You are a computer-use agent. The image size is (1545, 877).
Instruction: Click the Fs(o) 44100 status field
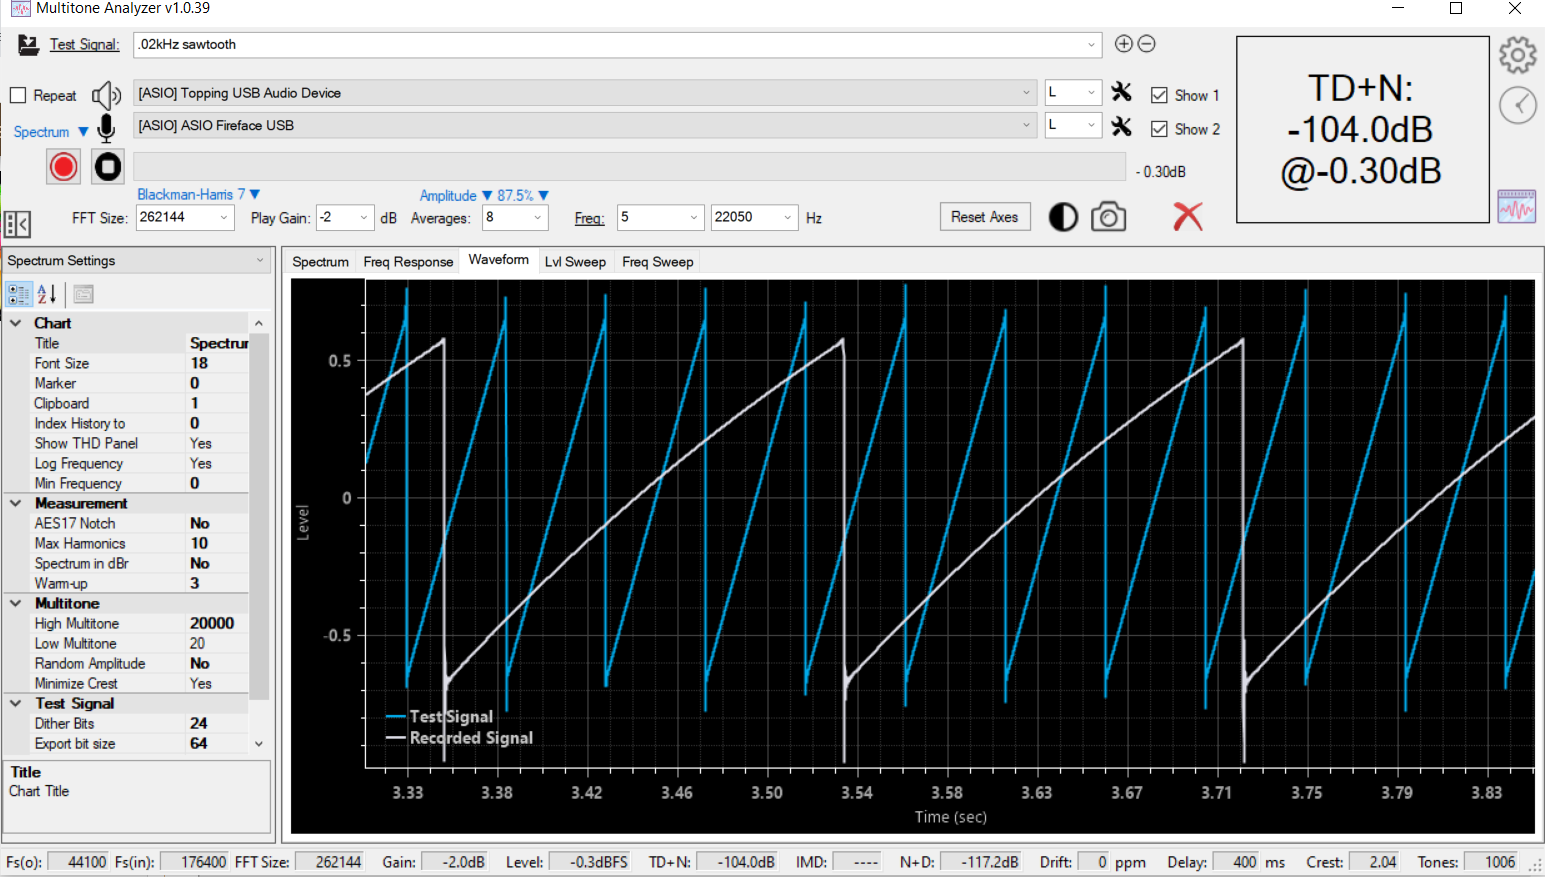(78, 862)
